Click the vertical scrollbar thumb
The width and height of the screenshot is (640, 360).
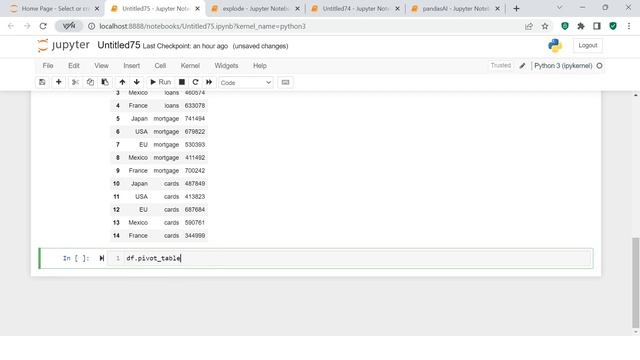pos(636,282)
